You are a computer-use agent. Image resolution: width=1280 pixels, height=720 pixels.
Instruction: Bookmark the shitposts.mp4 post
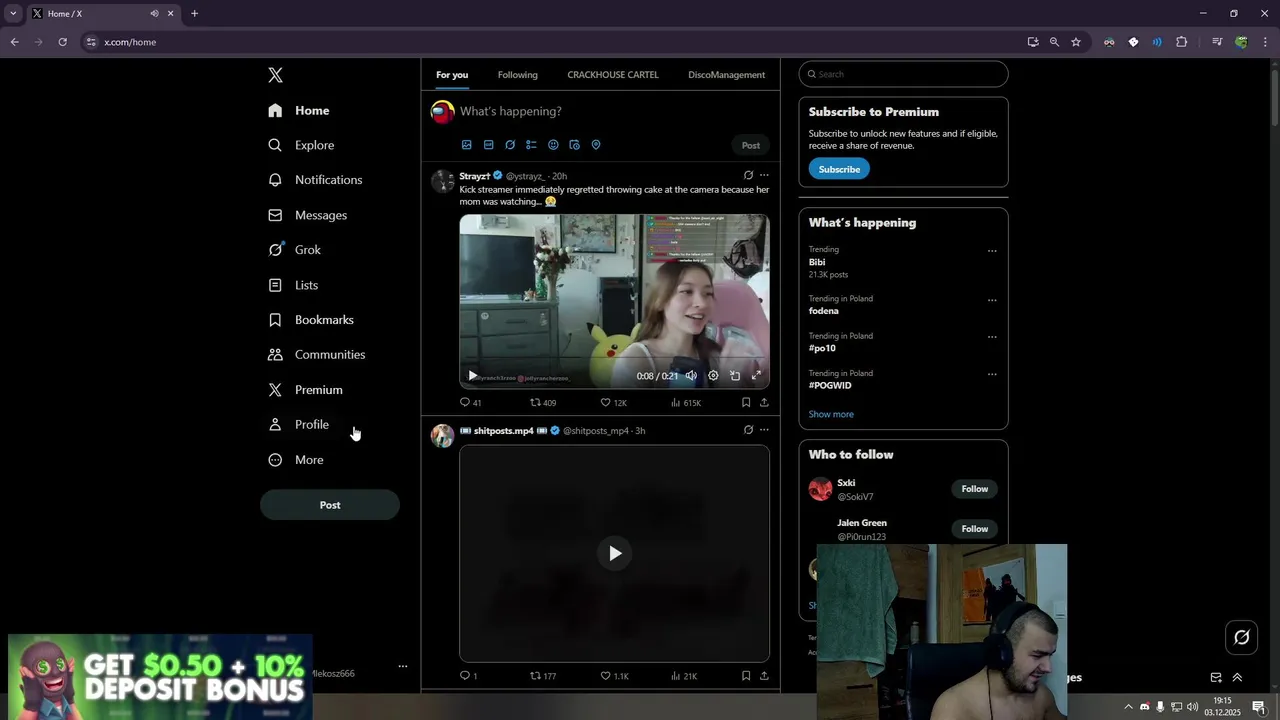pyautogui.click(x=746, y=676)
